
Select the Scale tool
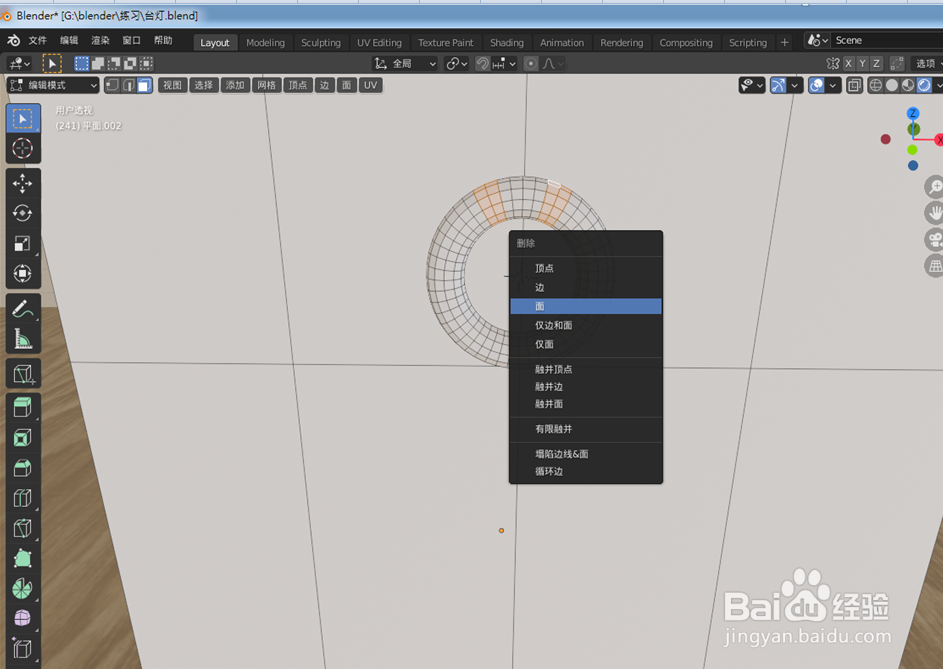23,243
